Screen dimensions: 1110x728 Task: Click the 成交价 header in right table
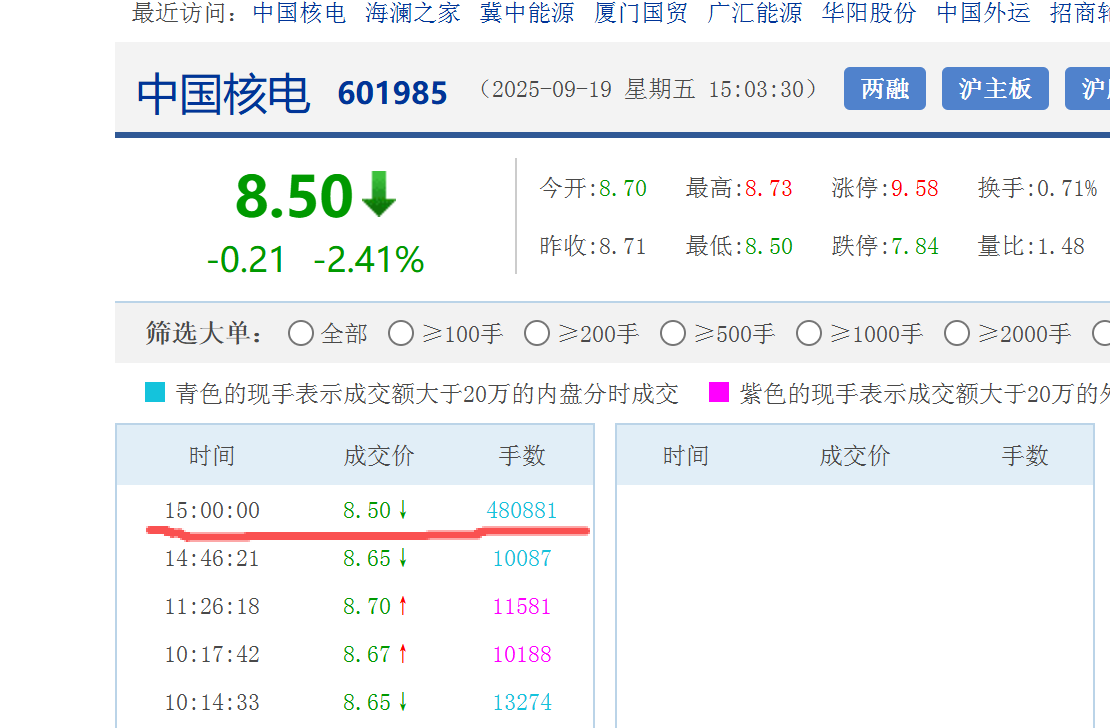tap(854, 455)
